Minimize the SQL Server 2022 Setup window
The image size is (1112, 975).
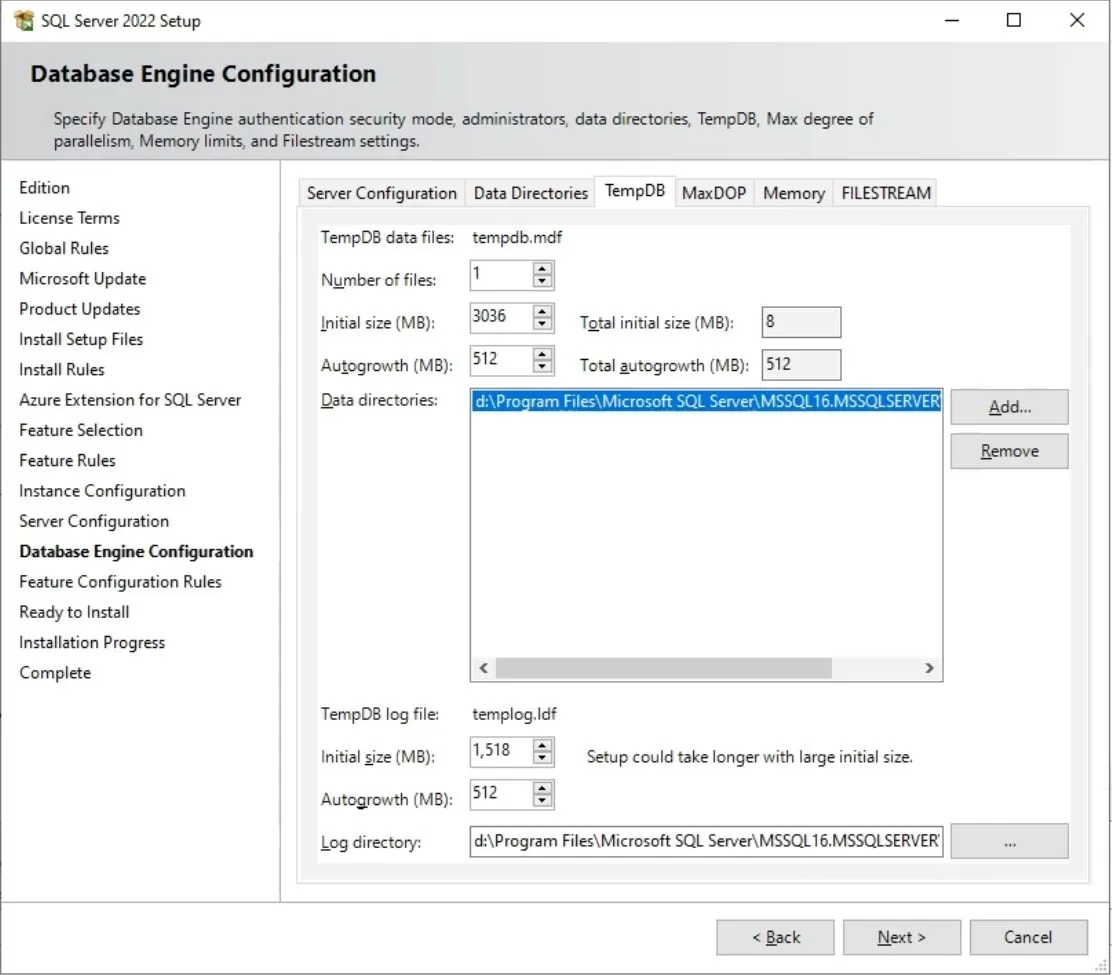[952, 21]
